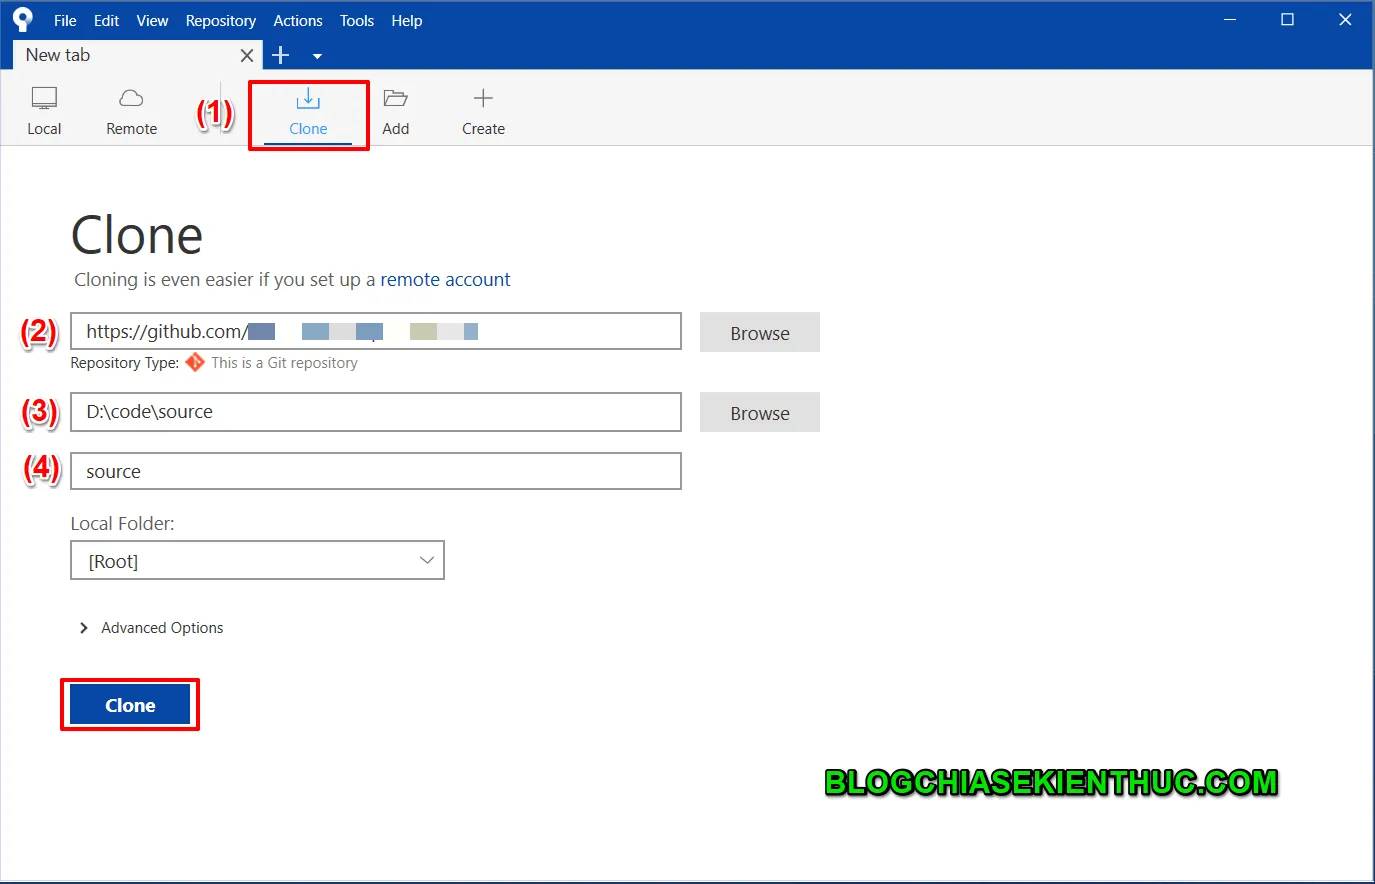Screen dimensions: 1375x884
Task: Open the Tools menu
Action: pyautogui.click(x=356, y=20)
